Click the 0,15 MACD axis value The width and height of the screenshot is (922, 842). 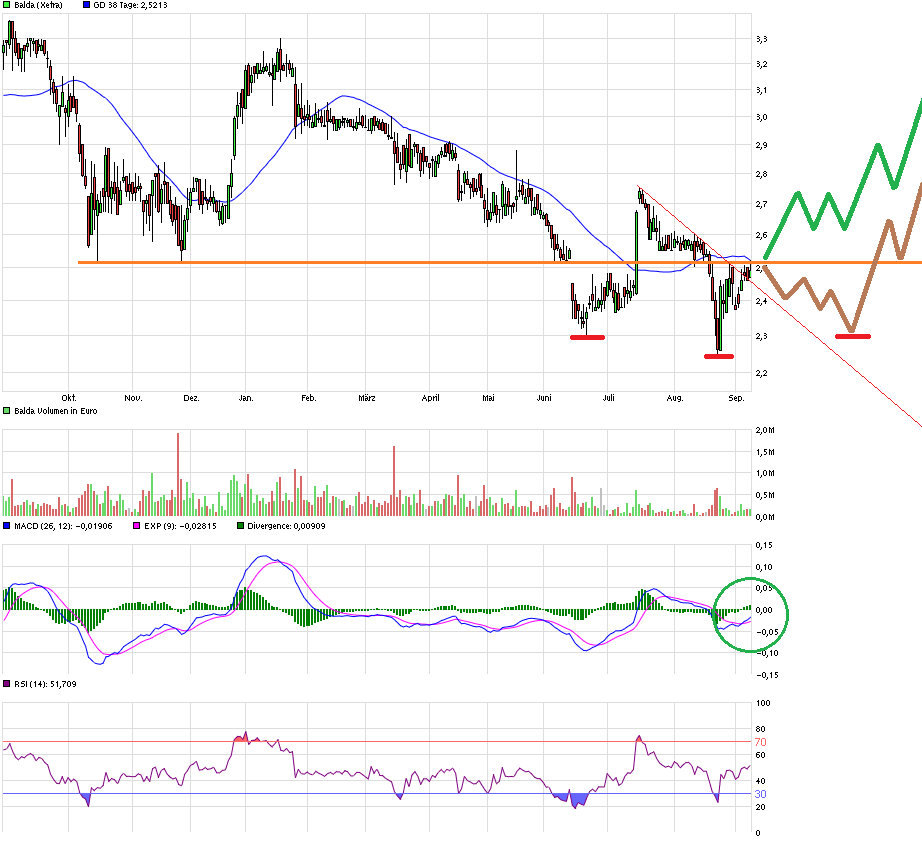coord(764,545)
